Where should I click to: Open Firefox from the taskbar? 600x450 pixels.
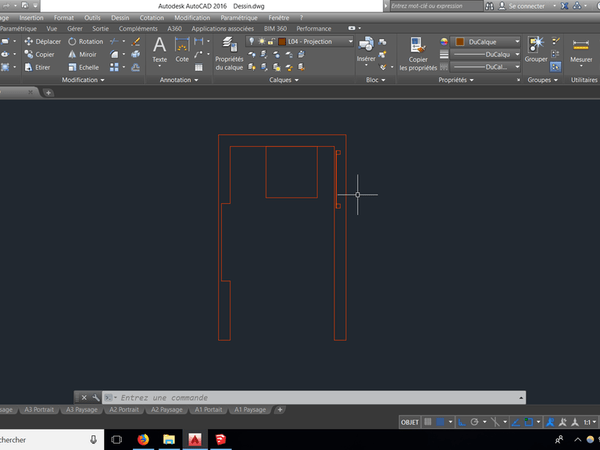142,439
